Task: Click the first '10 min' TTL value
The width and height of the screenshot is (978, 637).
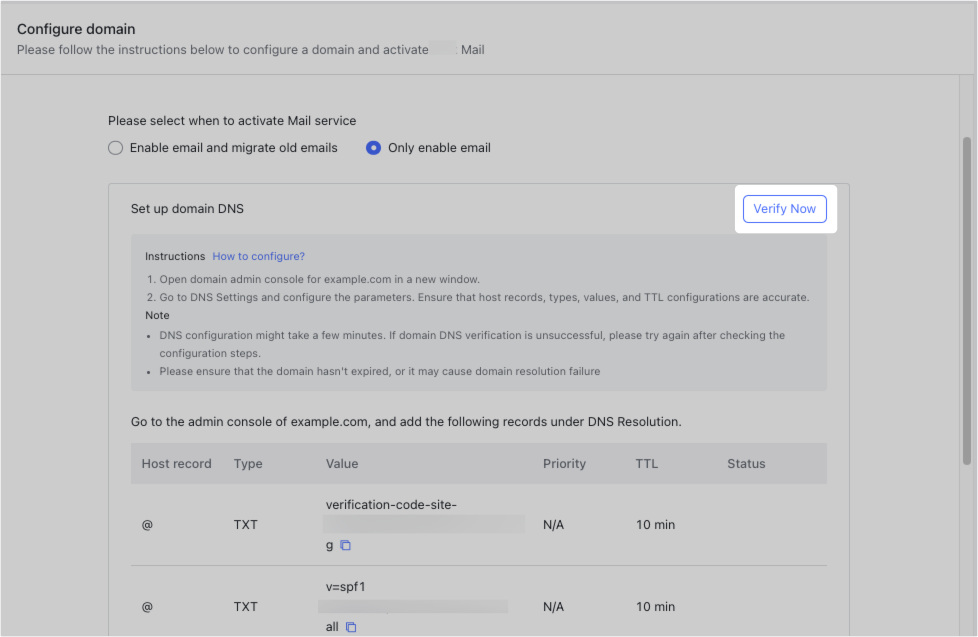Action: point(655,524)
